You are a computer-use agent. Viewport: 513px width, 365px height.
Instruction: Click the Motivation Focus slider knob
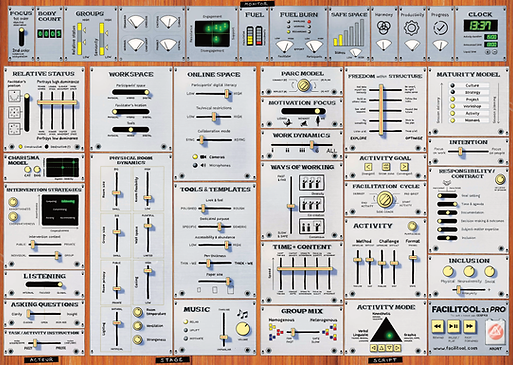(317, 111)
